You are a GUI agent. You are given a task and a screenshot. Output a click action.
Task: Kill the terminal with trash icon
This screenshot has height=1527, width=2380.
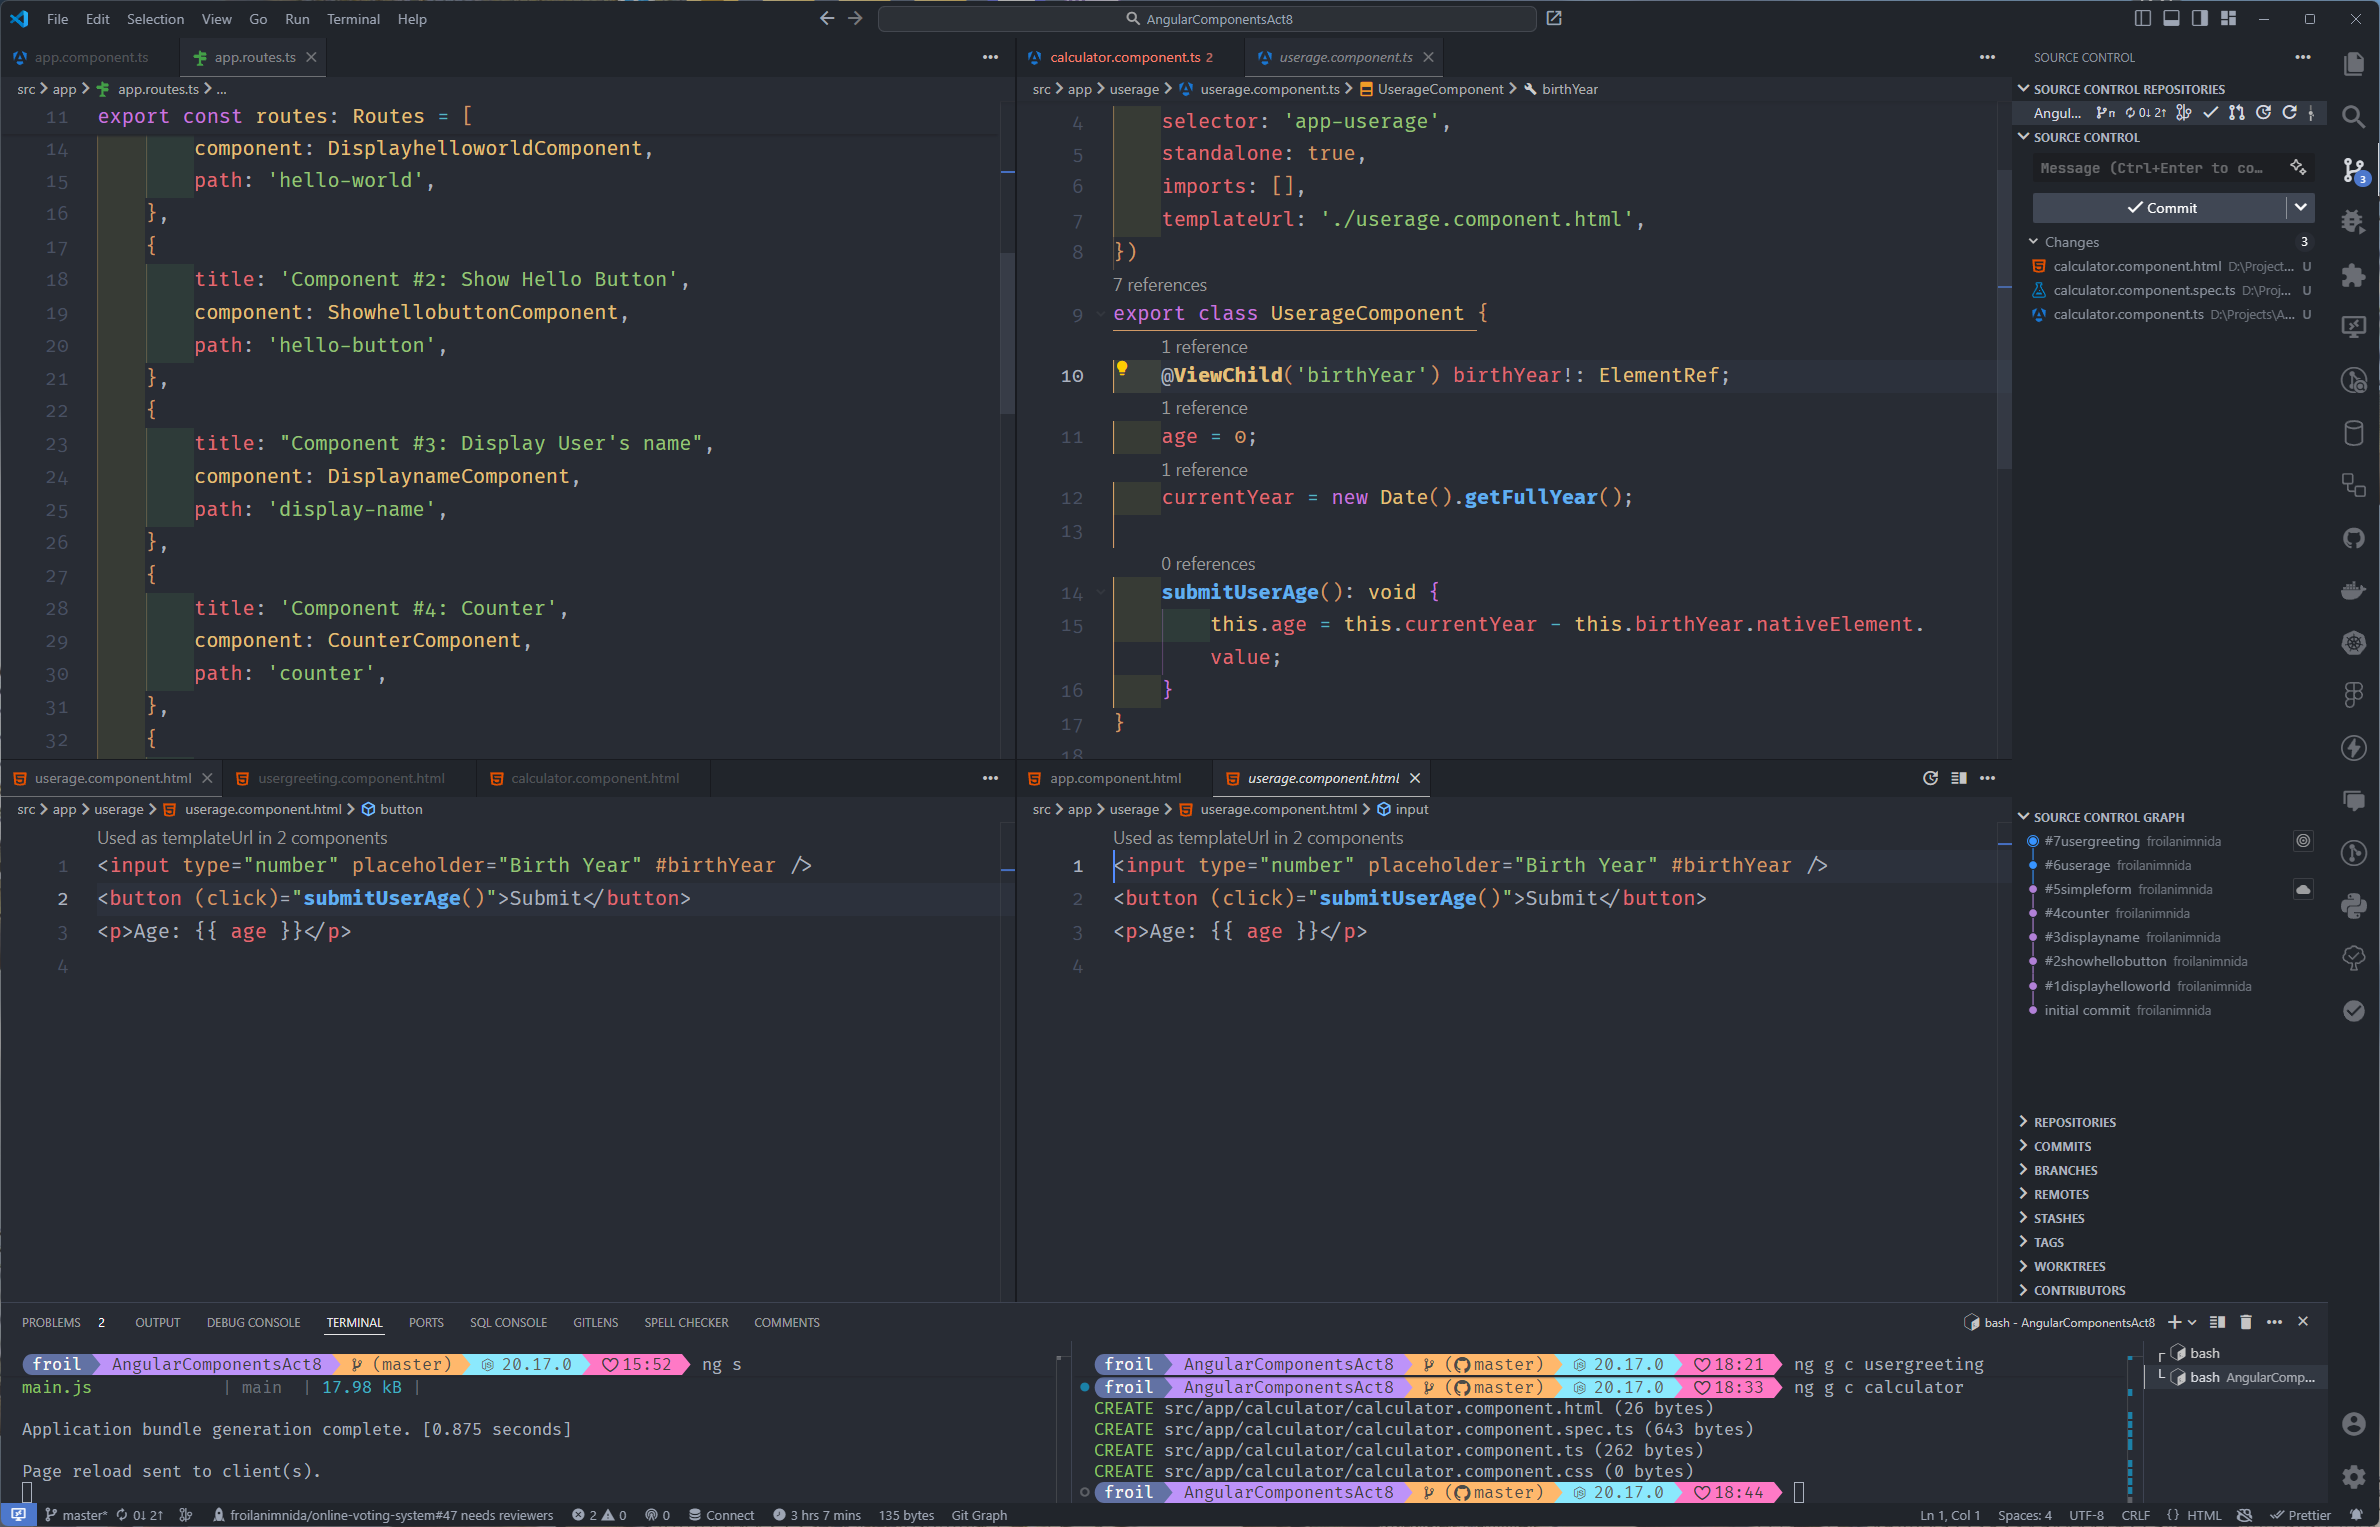pos(2245,1322)
